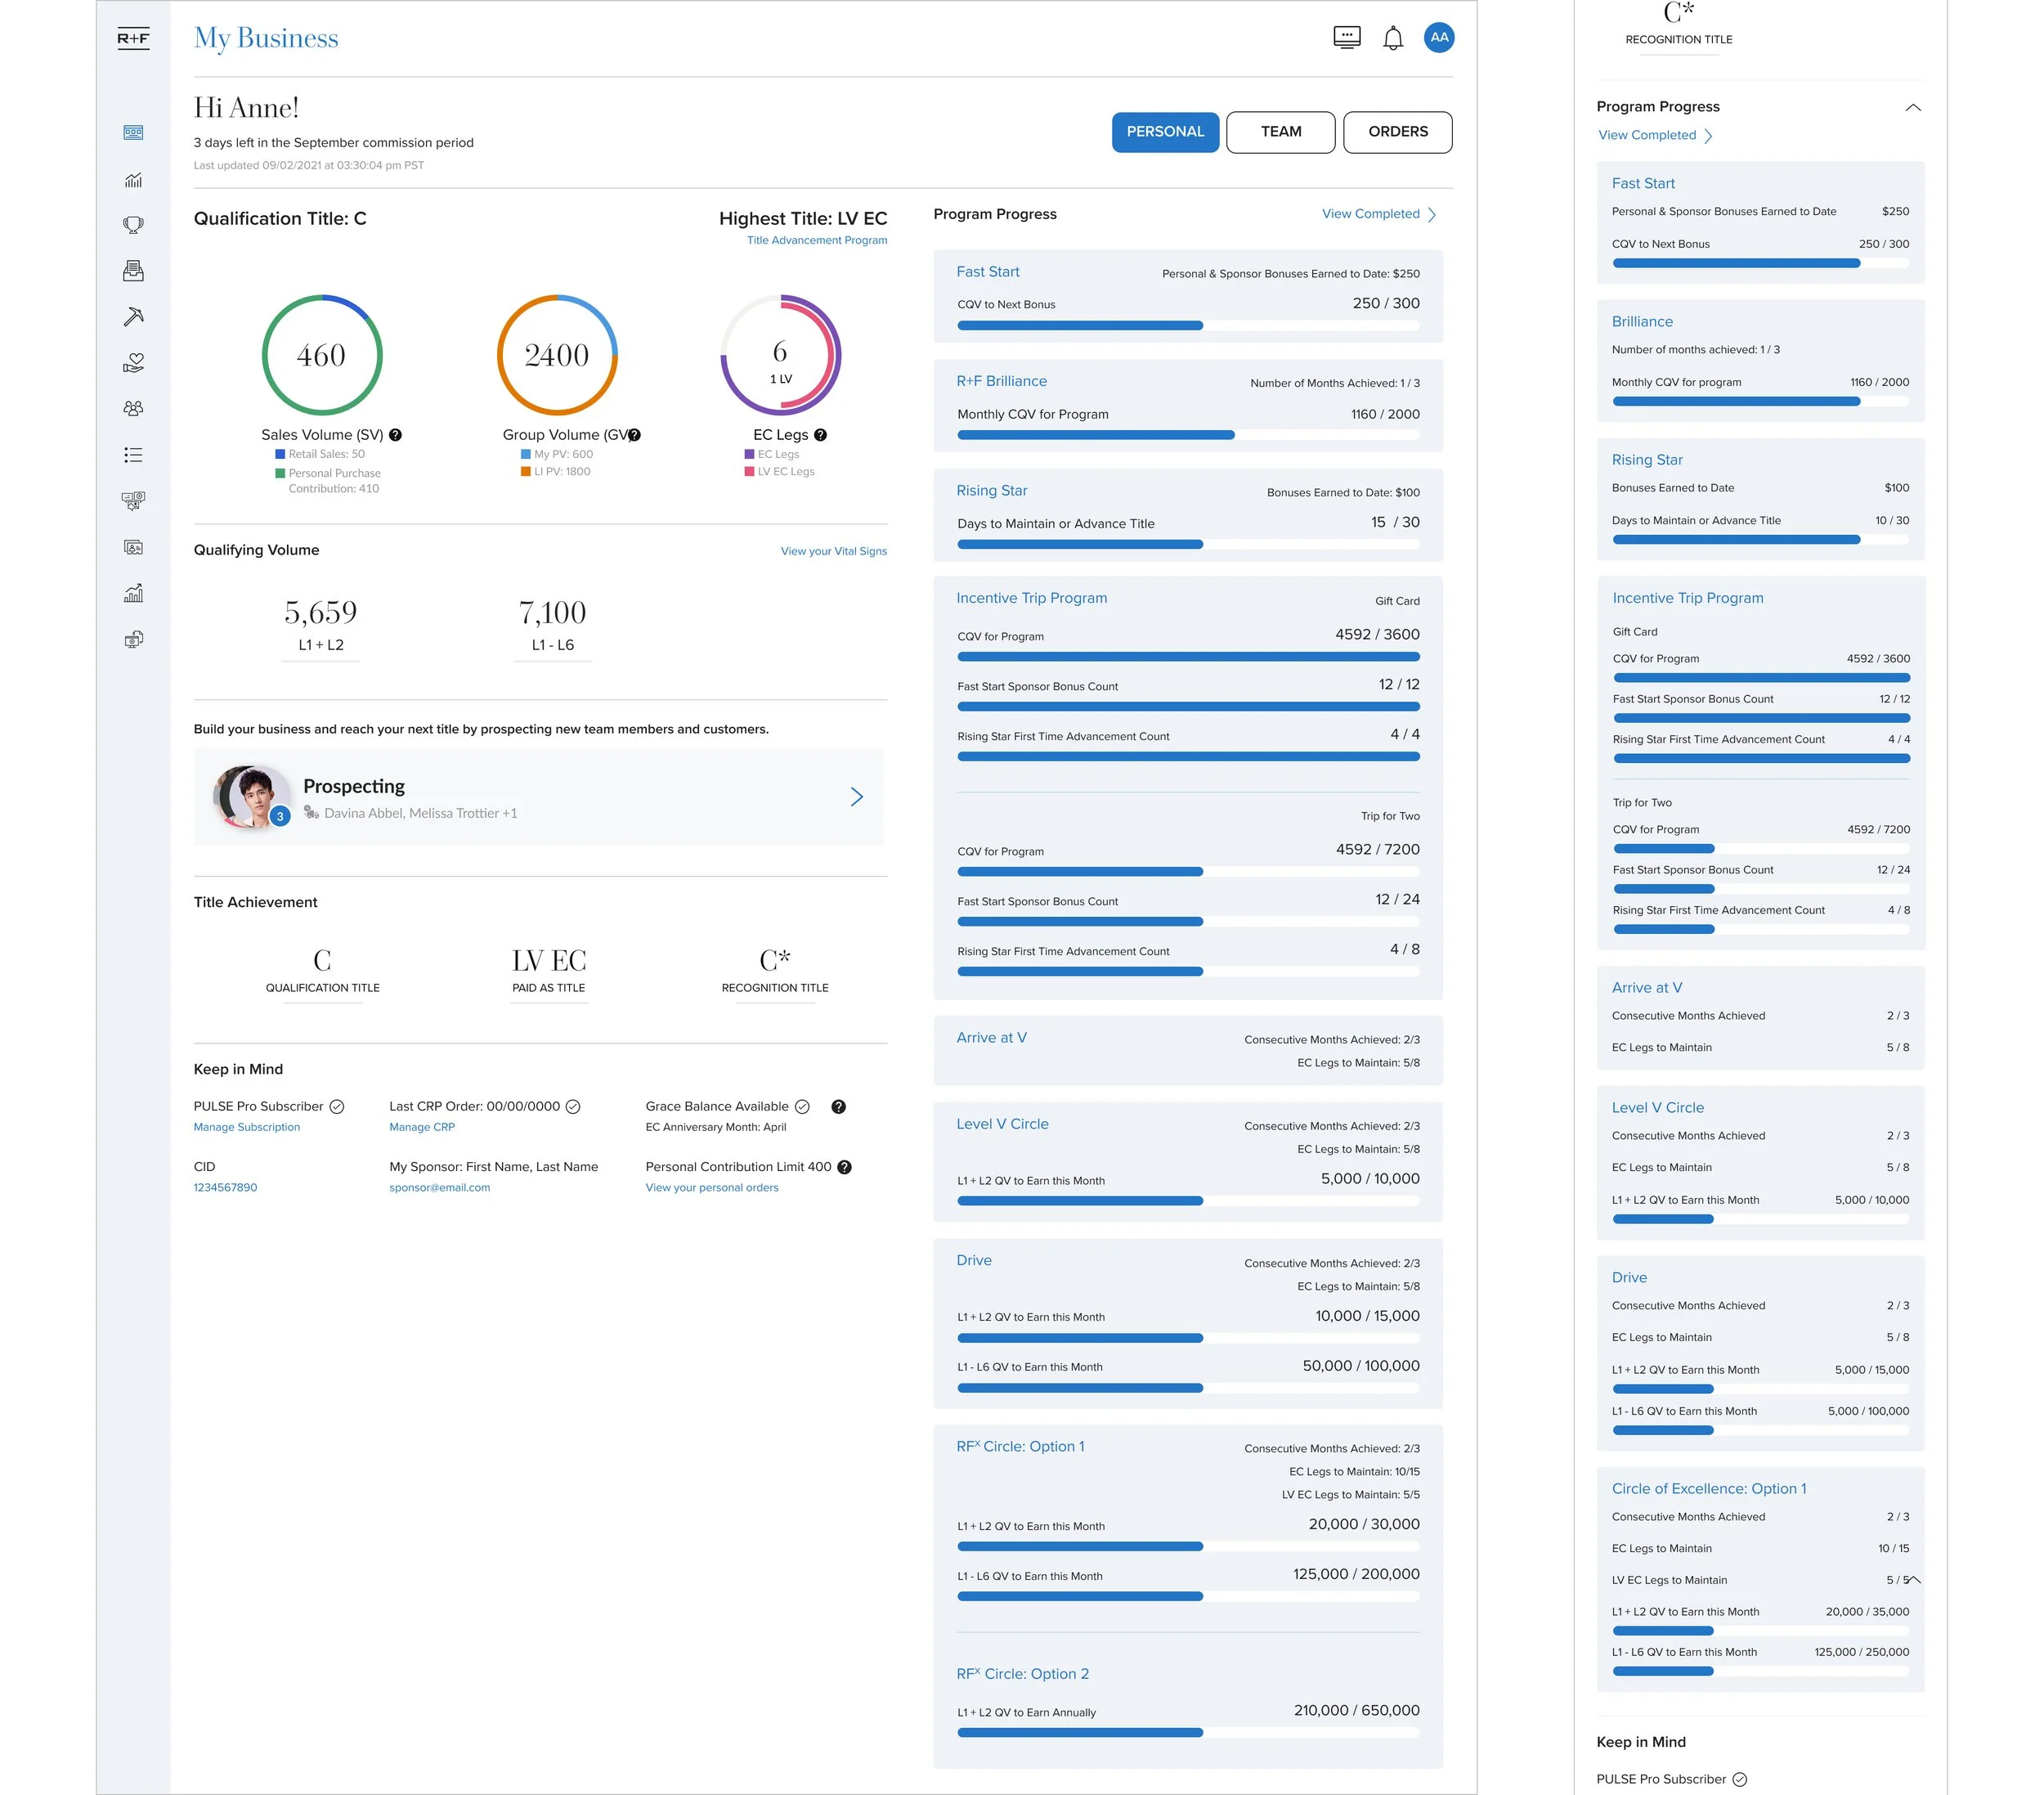This screenshot has width=2044, height=1795.
Task: Click the bulleted list sidebar icon
Action: click(133, 455)
